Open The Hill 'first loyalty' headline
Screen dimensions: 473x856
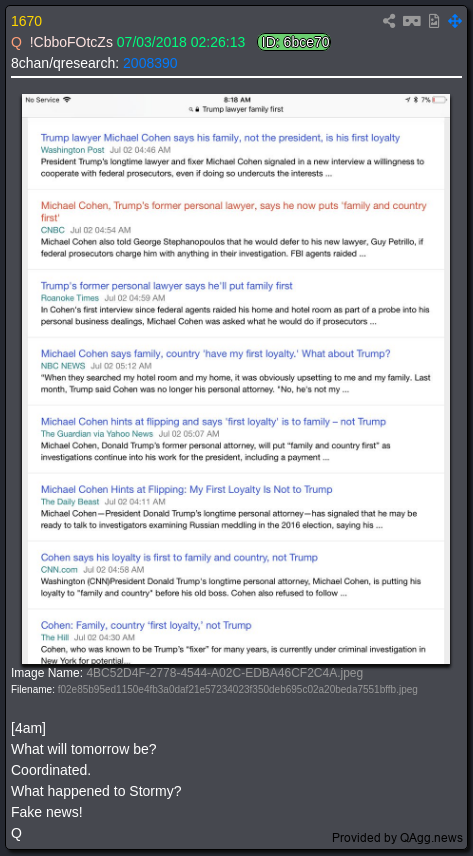[x=146, y=625]
